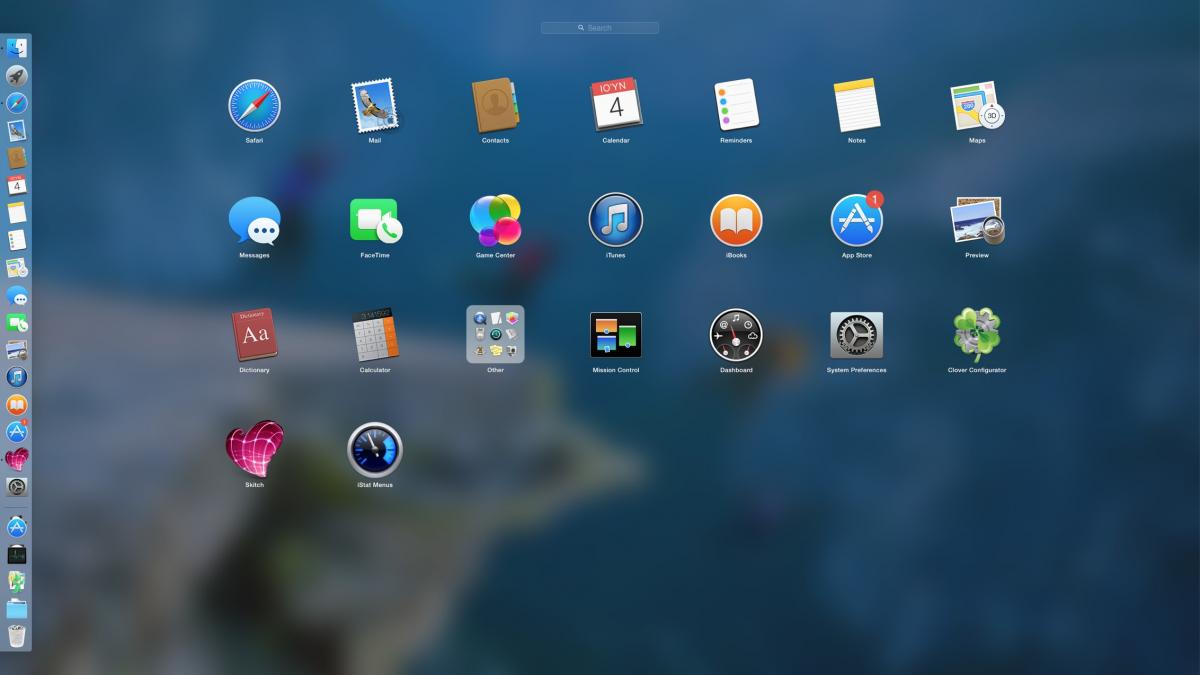Open Reminders from the Dock
The height and width of the screenshot is (675, 1200).
(17, 240)
